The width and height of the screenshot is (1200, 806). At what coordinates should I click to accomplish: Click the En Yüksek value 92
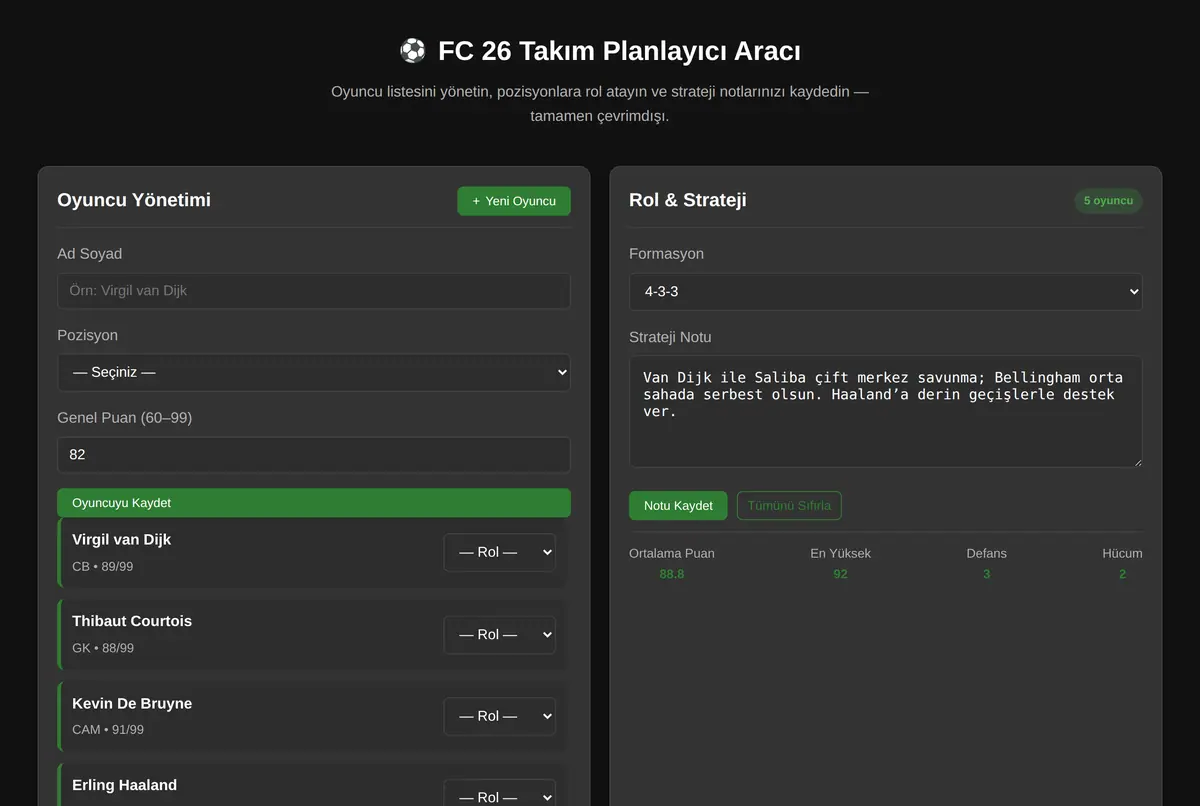tap(840, 574)
